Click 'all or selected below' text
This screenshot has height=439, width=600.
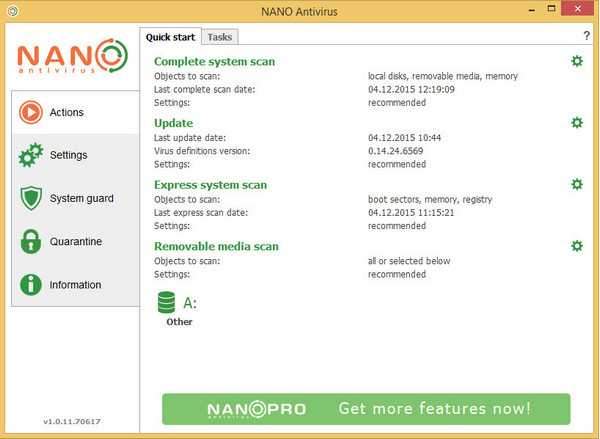click(x=409, y=261)
